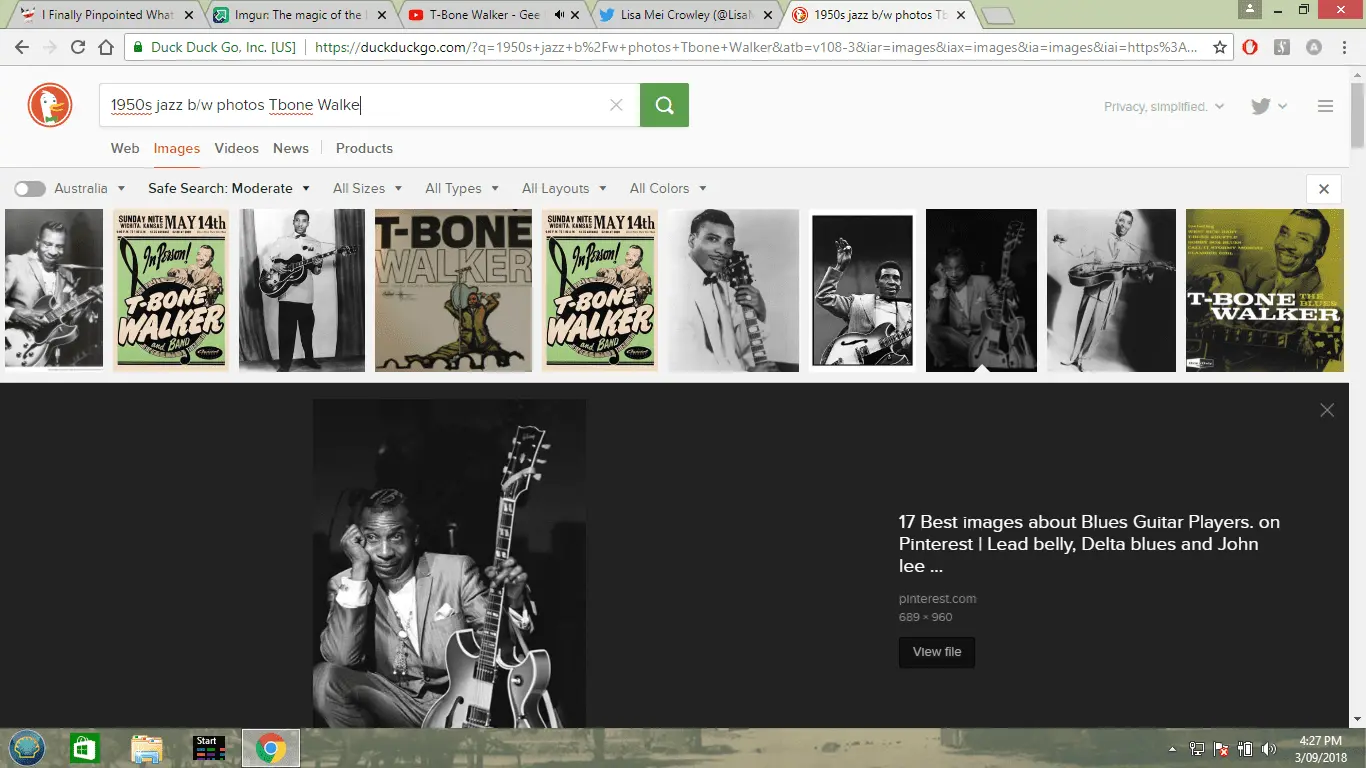Viewport: 1366px width, 768px height.
Task: Open the DuckDuckGo hamburger menu
Action: coord(1325,106)
